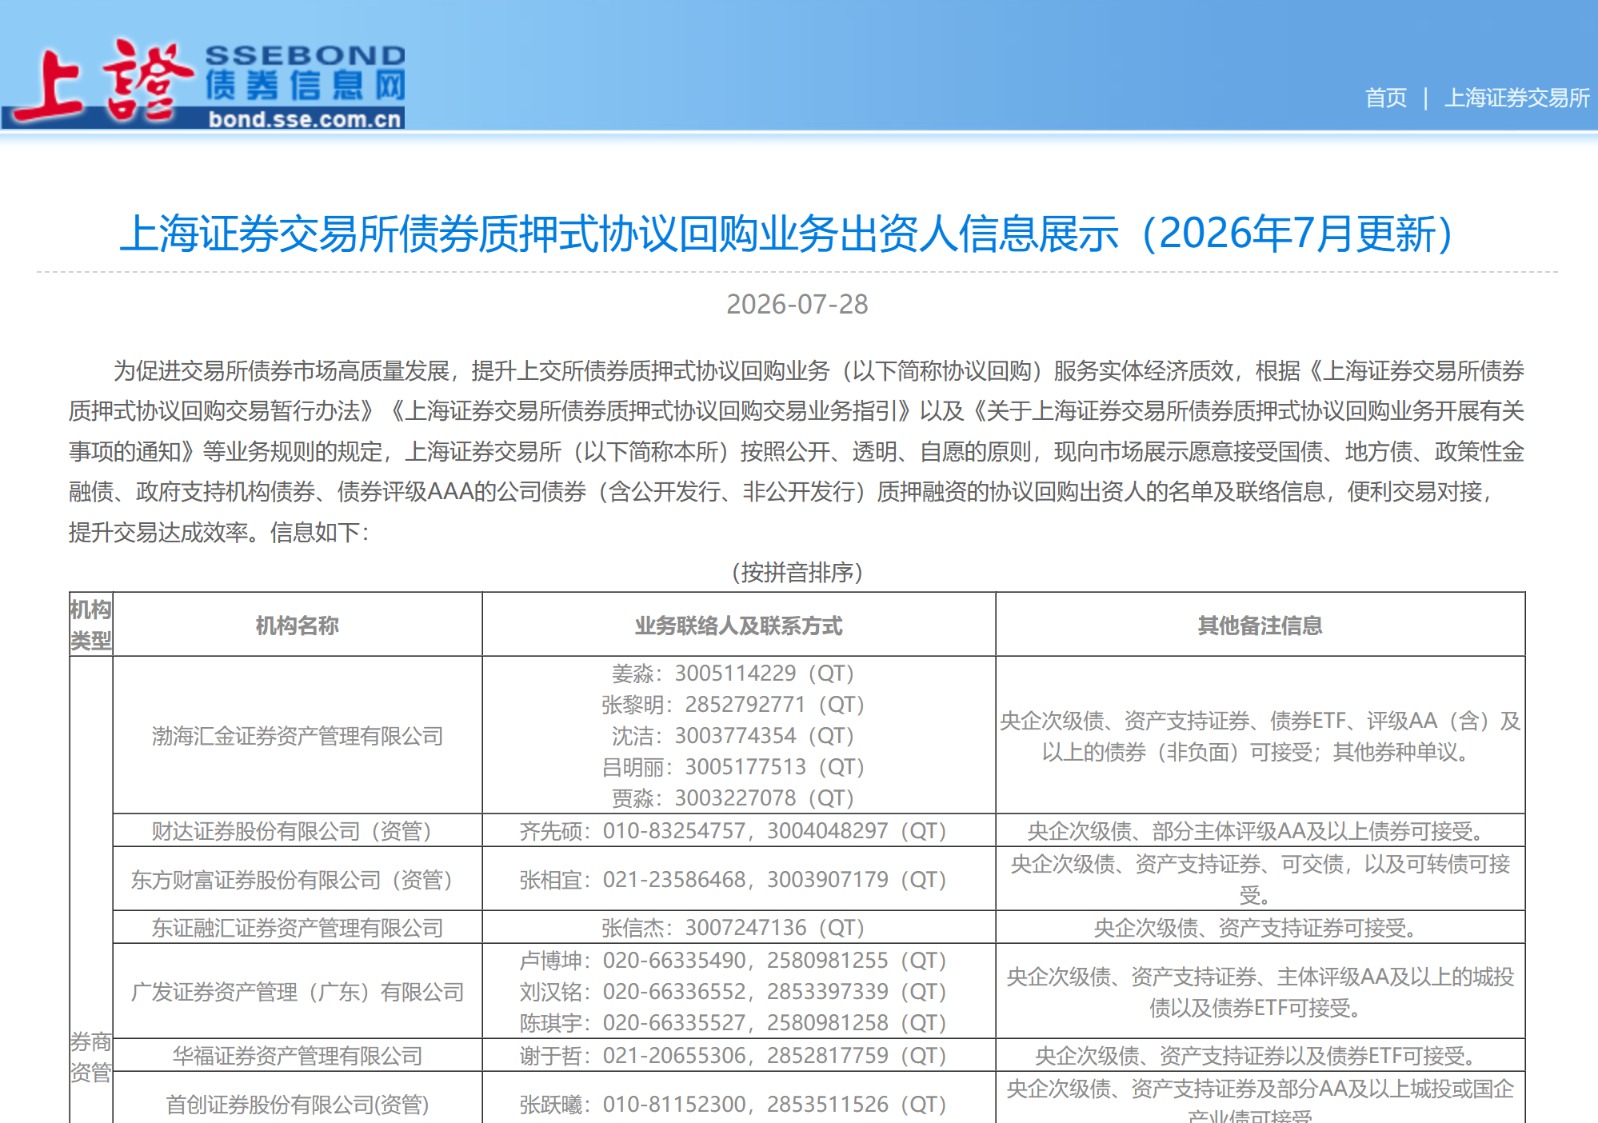Select the 其他备注信息 column header
This screenshot has height=1123, width=1598.
[1260, 626]
